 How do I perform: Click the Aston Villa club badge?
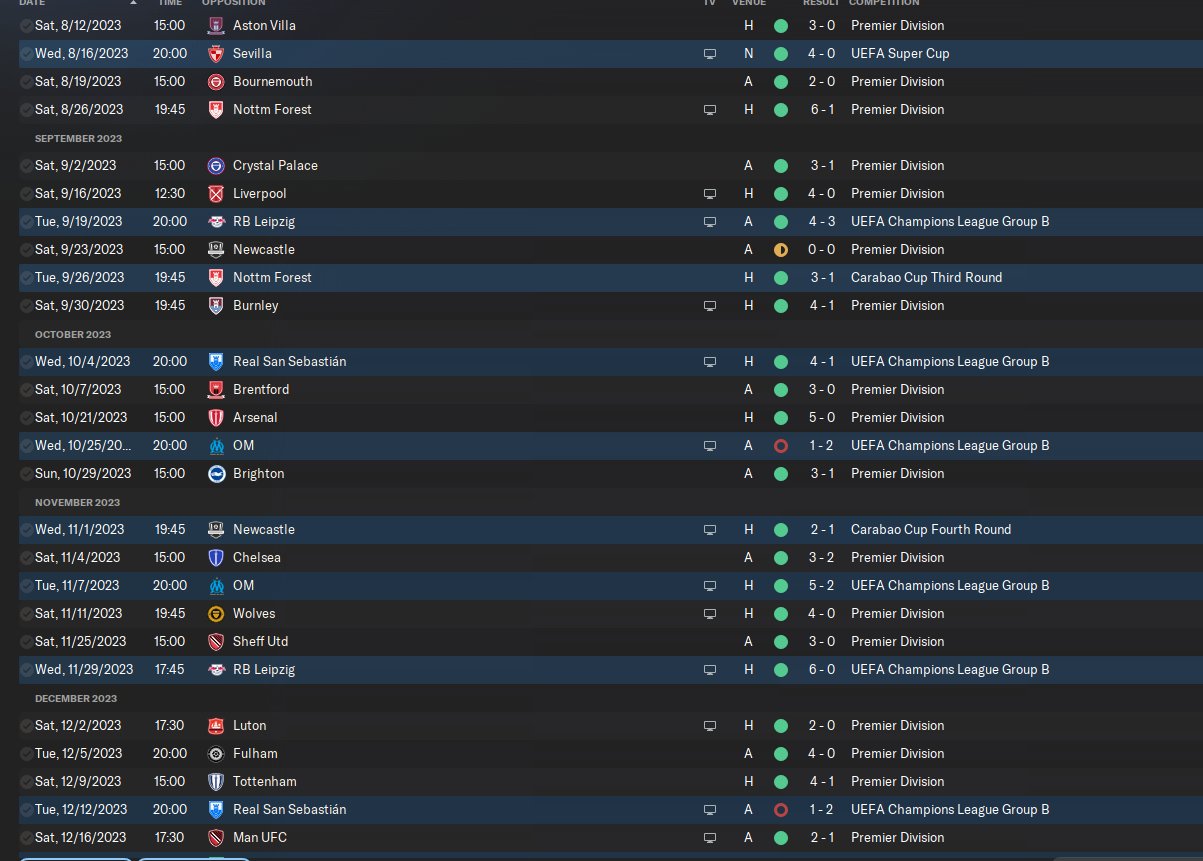point(216,25)
